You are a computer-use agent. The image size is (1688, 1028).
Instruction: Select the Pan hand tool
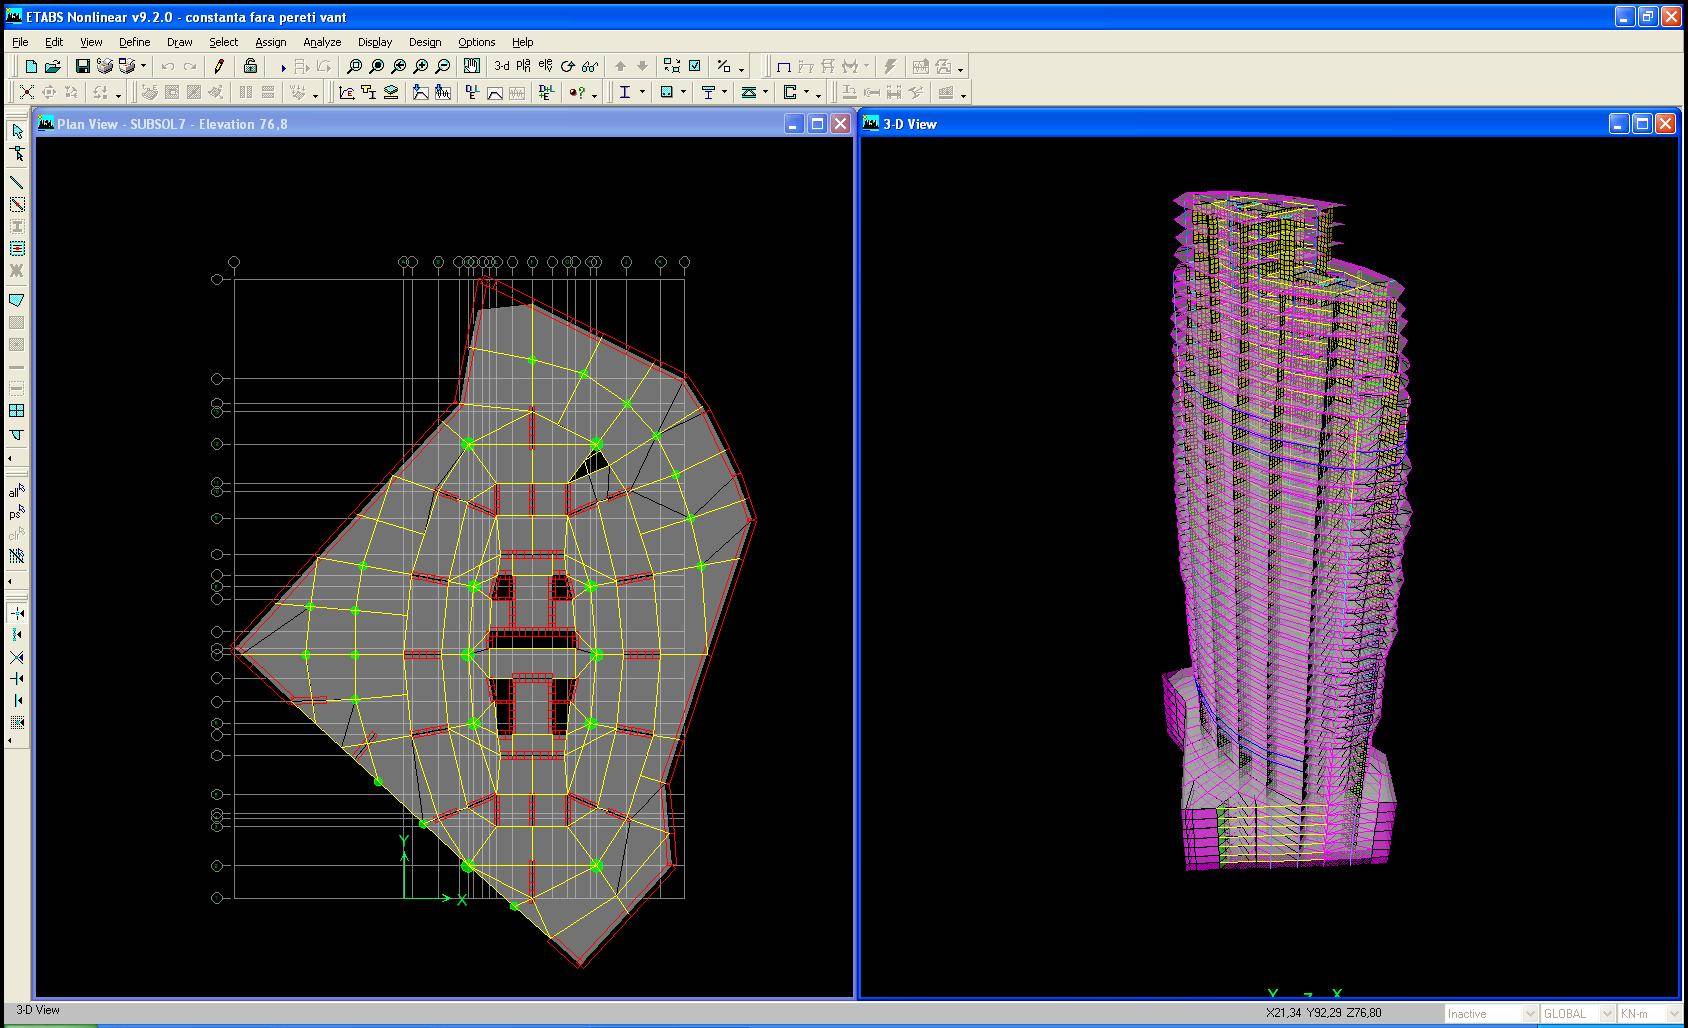471,67
